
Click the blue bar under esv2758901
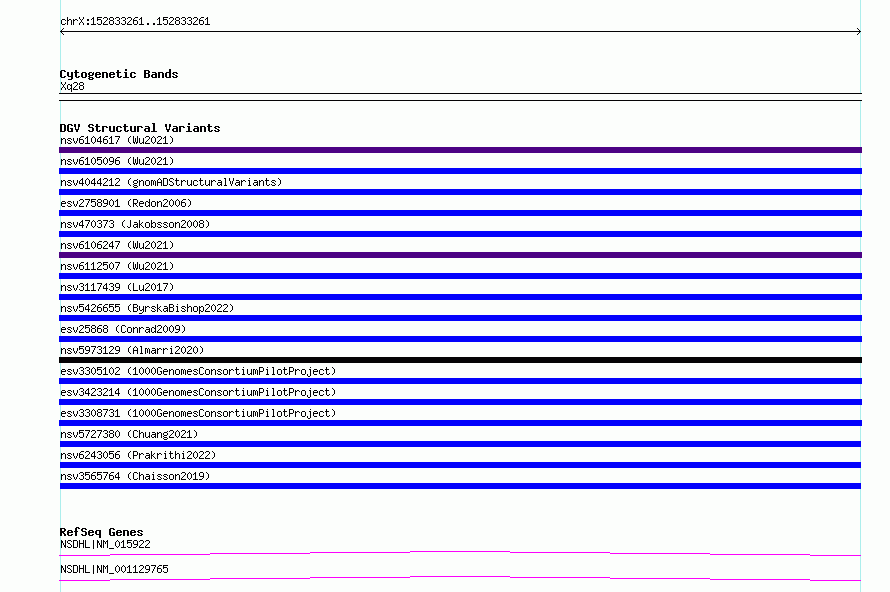[460, 213]
